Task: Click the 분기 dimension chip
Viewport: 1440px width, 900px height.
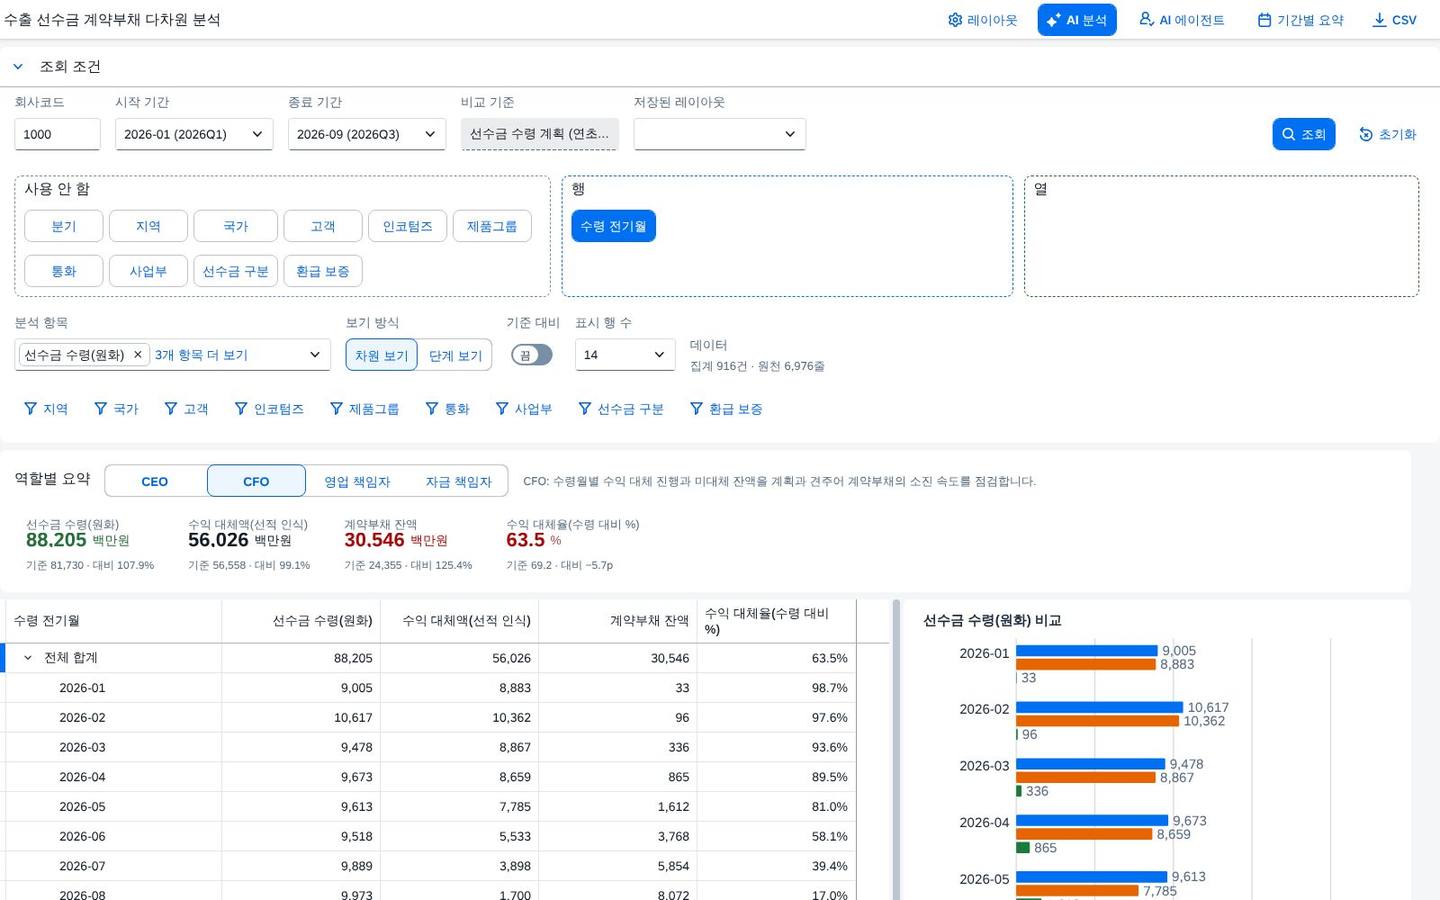Action: tap(64, 226)
